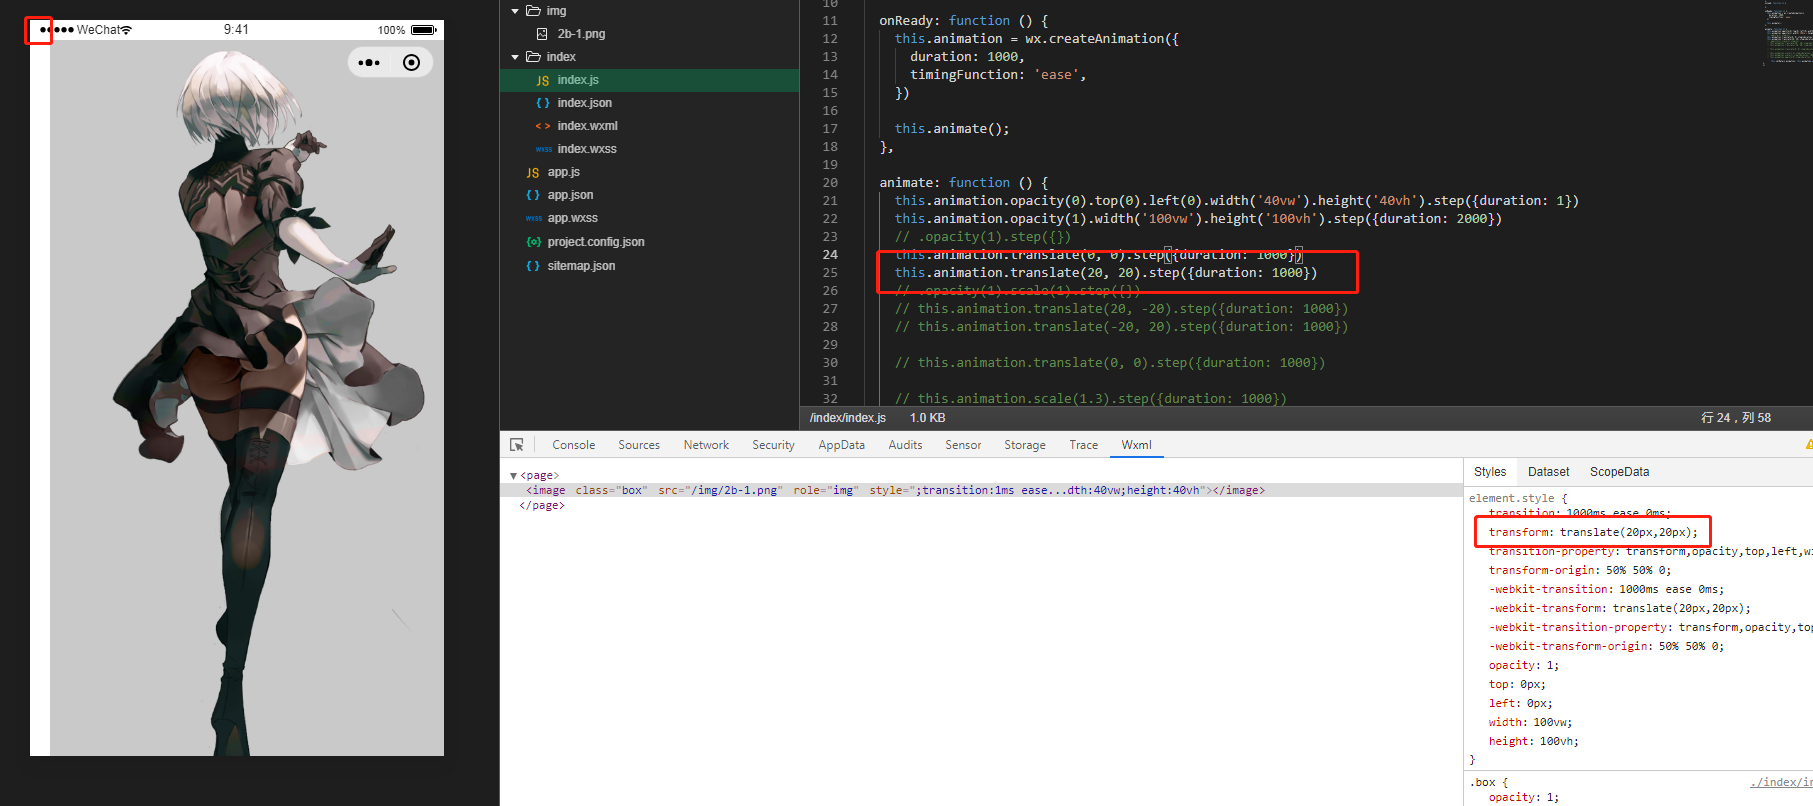Click the "onReady: function () {" code line
The image size is (1813, 806).
[963, 21]
